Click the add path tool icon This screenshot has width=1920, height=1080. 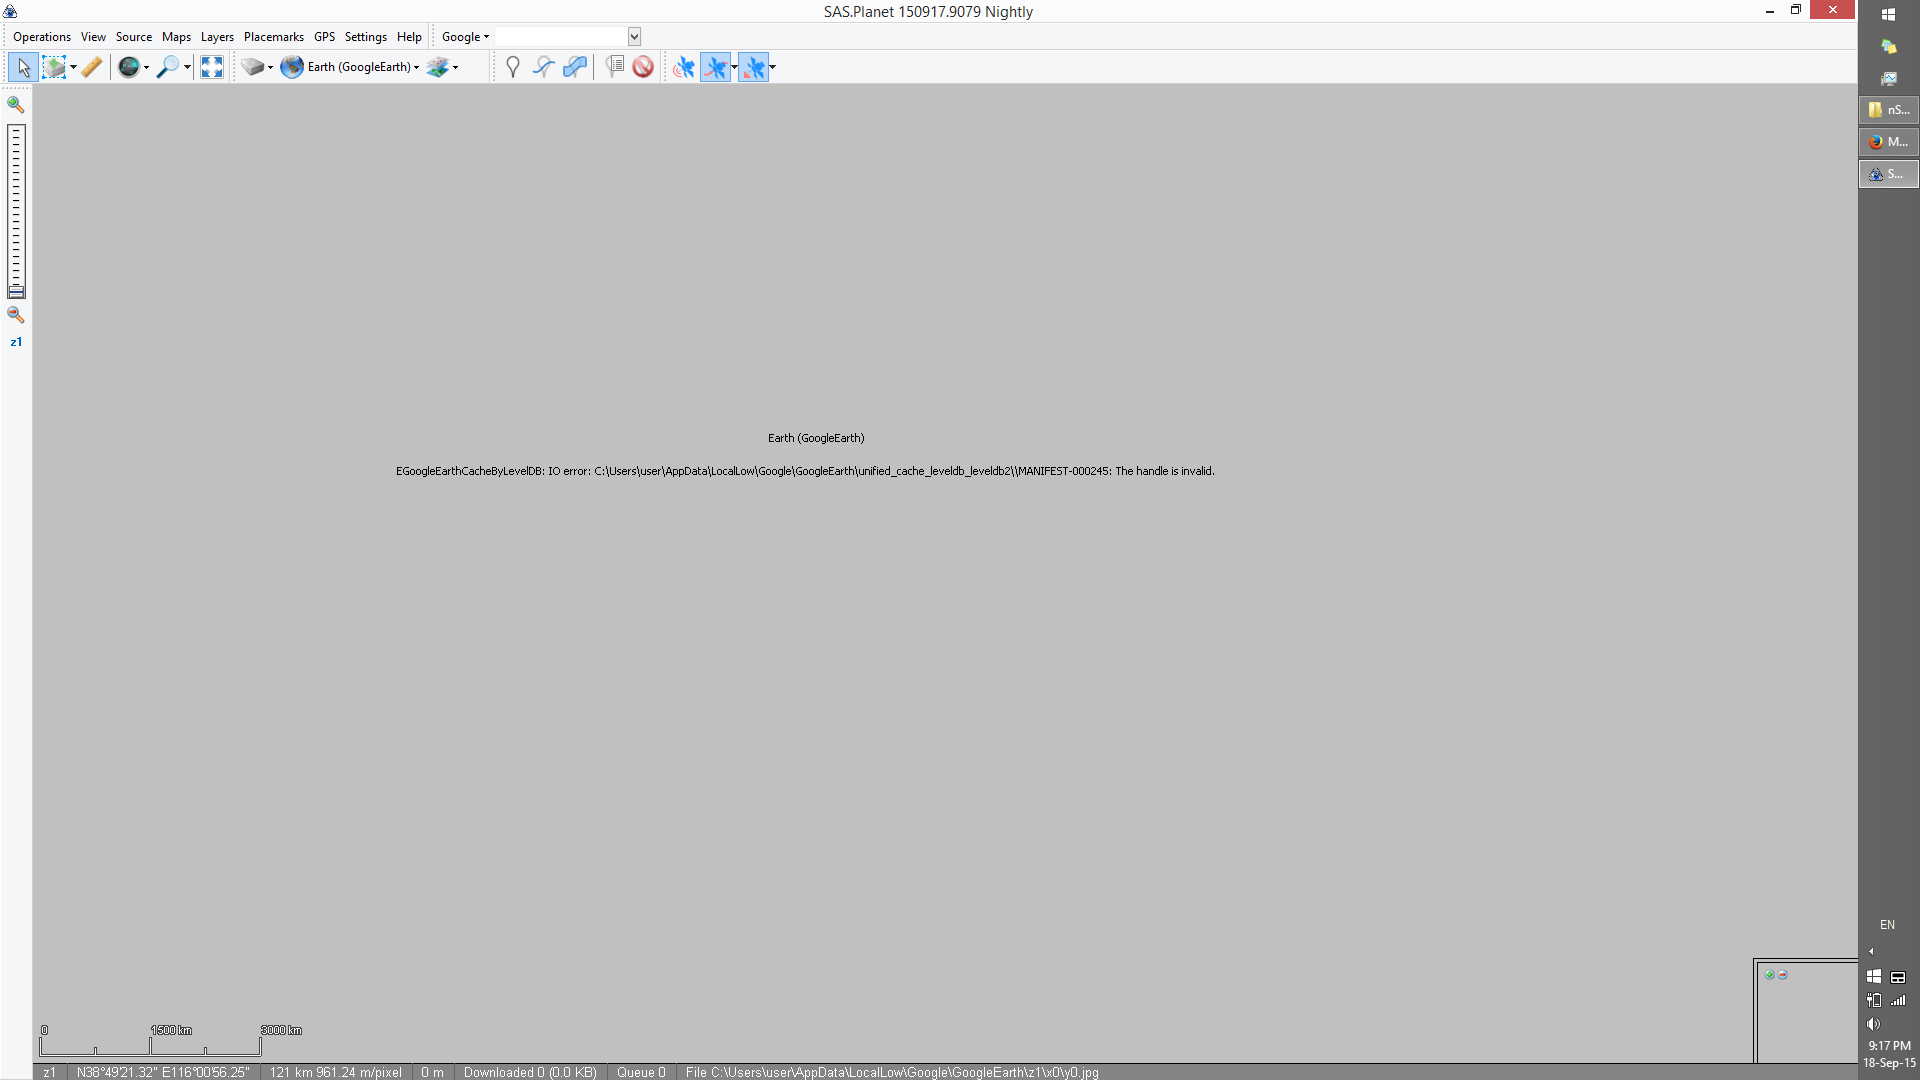point(543,67)
